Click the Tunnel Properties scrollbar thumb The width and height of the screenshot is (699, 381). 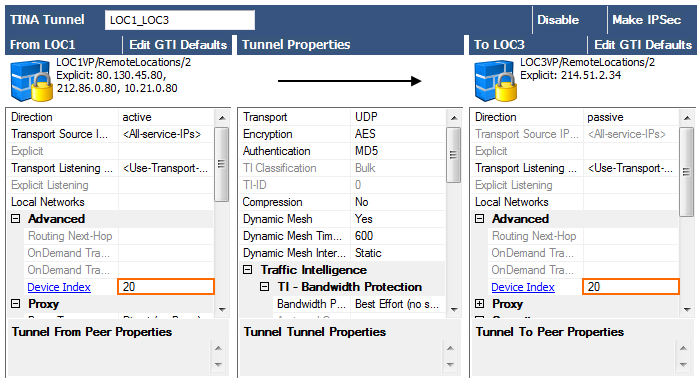(454, 155)
